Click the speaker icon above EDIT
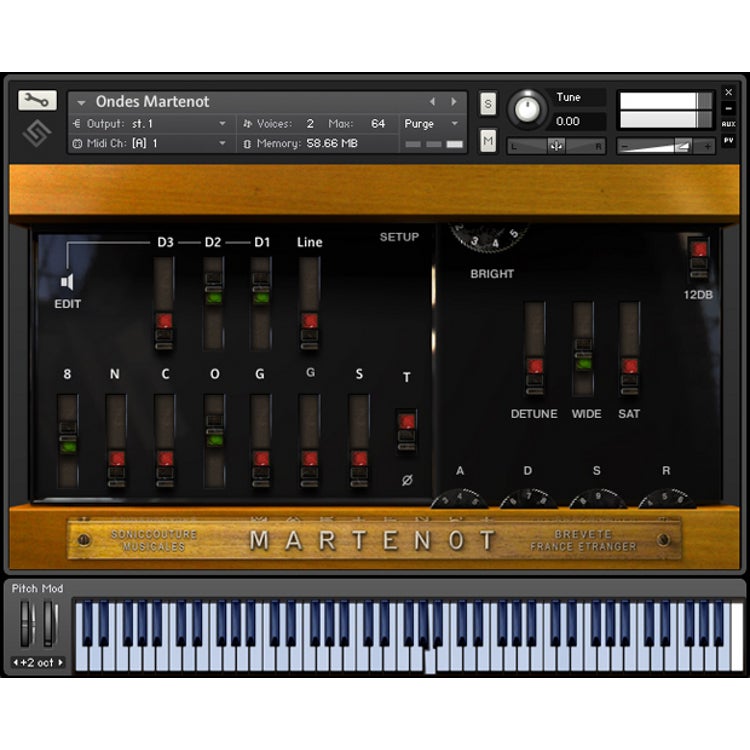 tap(67, 282)
